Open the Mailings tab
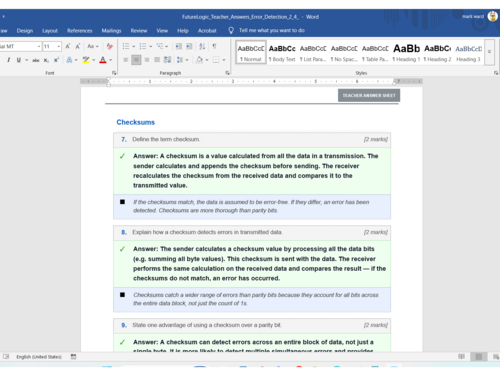 pos(111,31)
